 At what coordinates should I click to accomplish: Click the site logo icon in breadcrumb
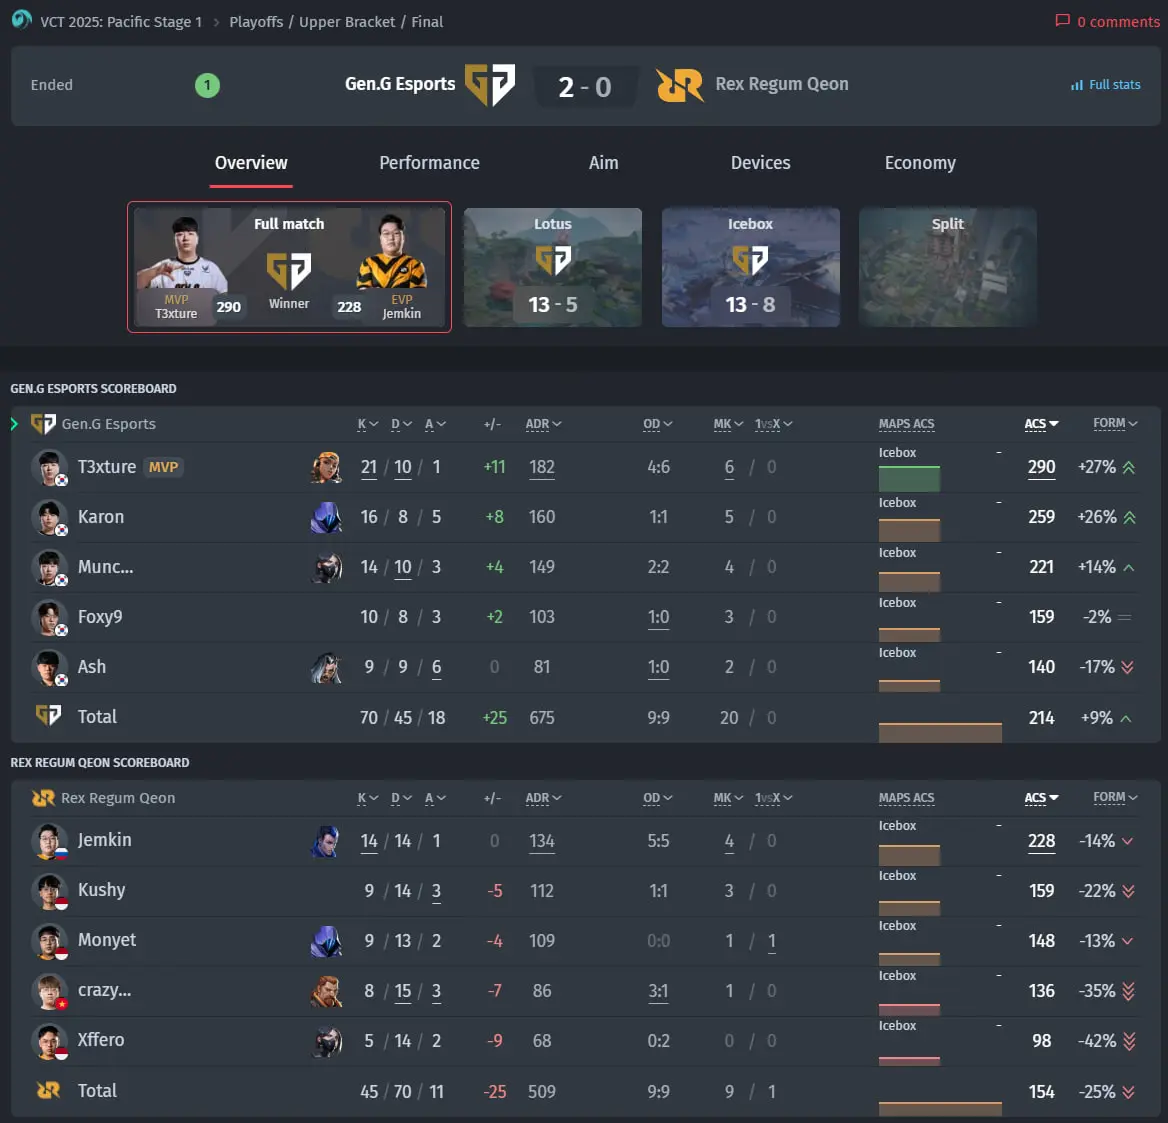[21, 19]
